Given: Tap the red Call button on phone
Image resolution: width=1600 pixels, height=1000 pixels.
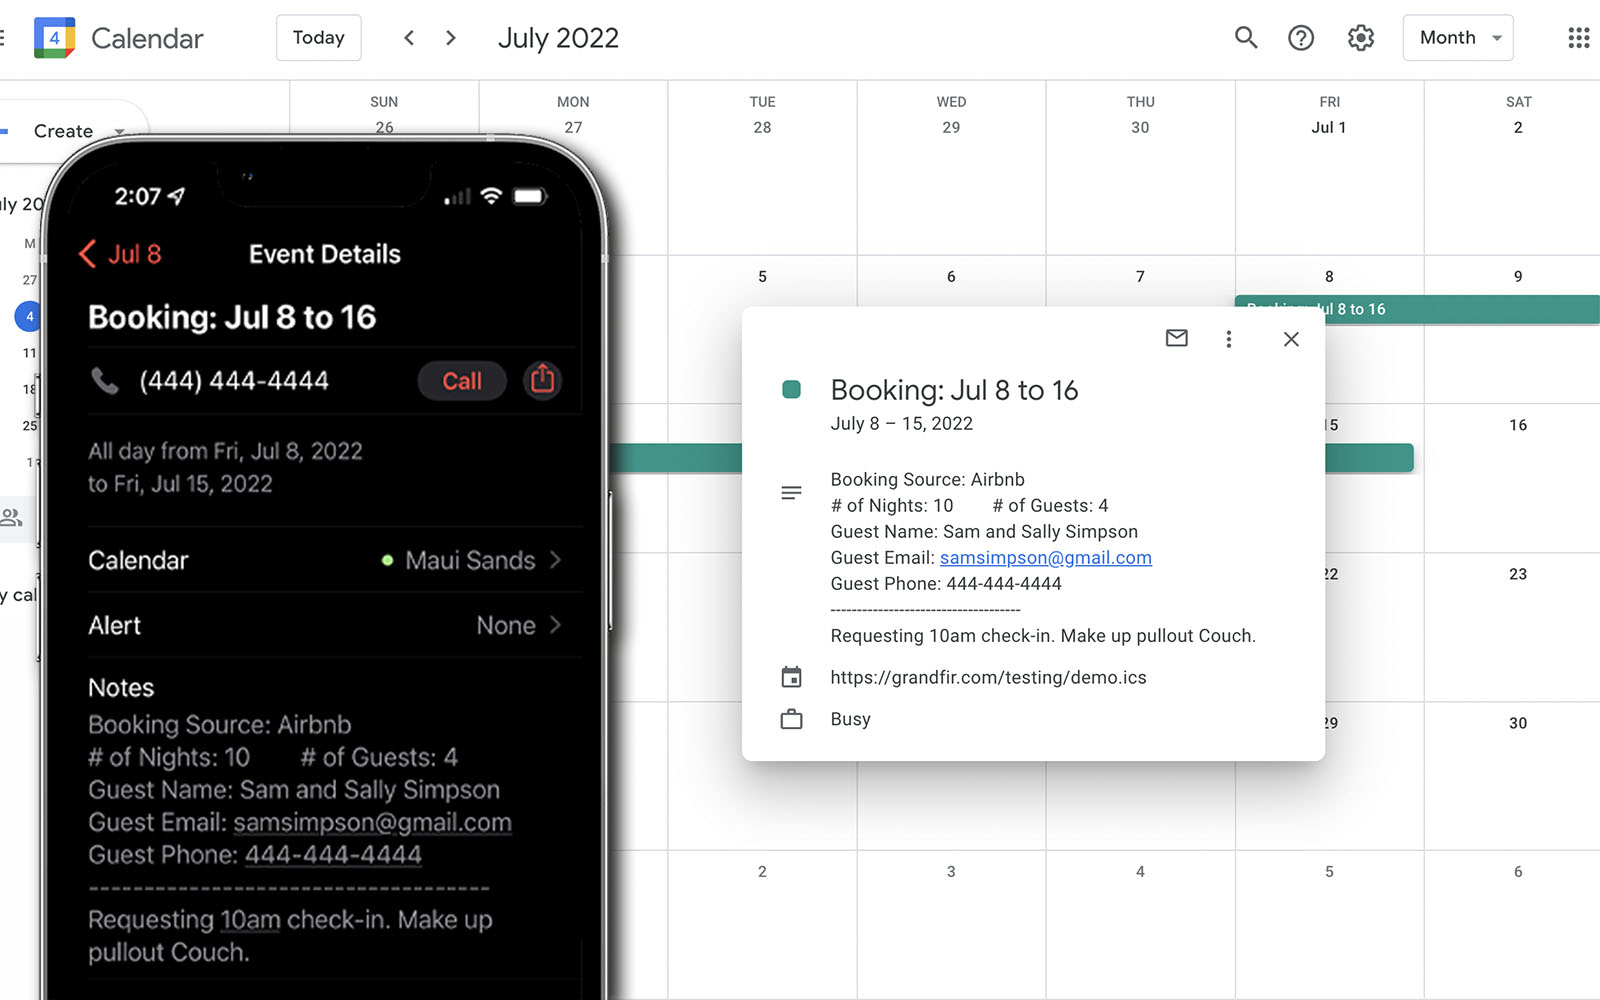Looking at the screenshot, I should coord(462,381).
